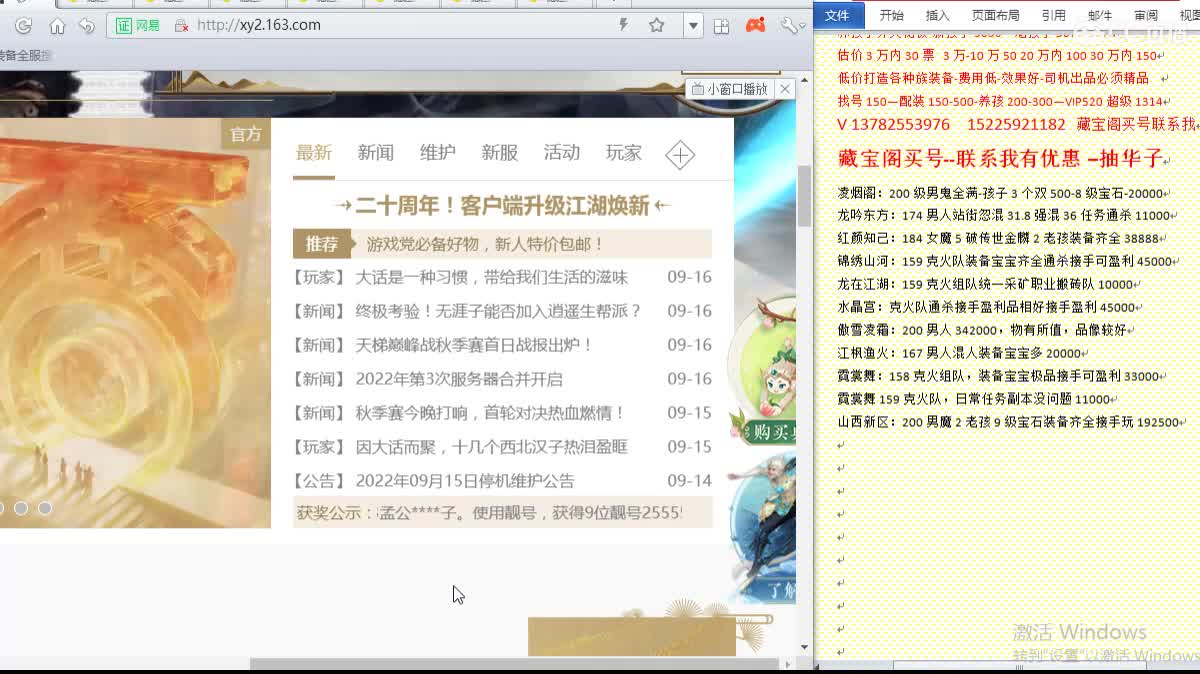Click the line starting 红颜知己：184女魔
The height and width of the screenshot is (674, 1200).
pyautogui.click(x=998, y=239)
